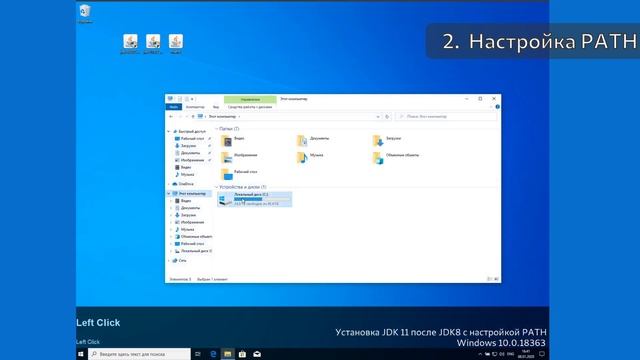Open the Средства работы с дисками tab
The image size is (640, 360).
click(x=250, y=107)
